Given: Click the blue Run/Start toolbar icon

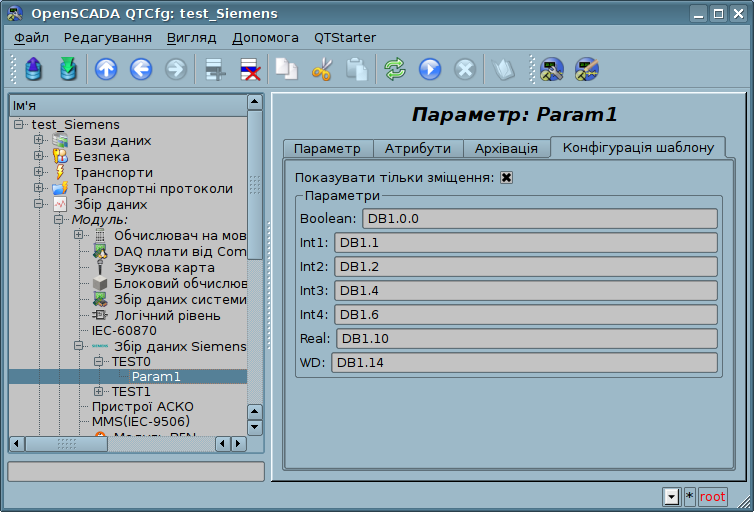Looking at the screenshot, I should click(x=430, y=69).
